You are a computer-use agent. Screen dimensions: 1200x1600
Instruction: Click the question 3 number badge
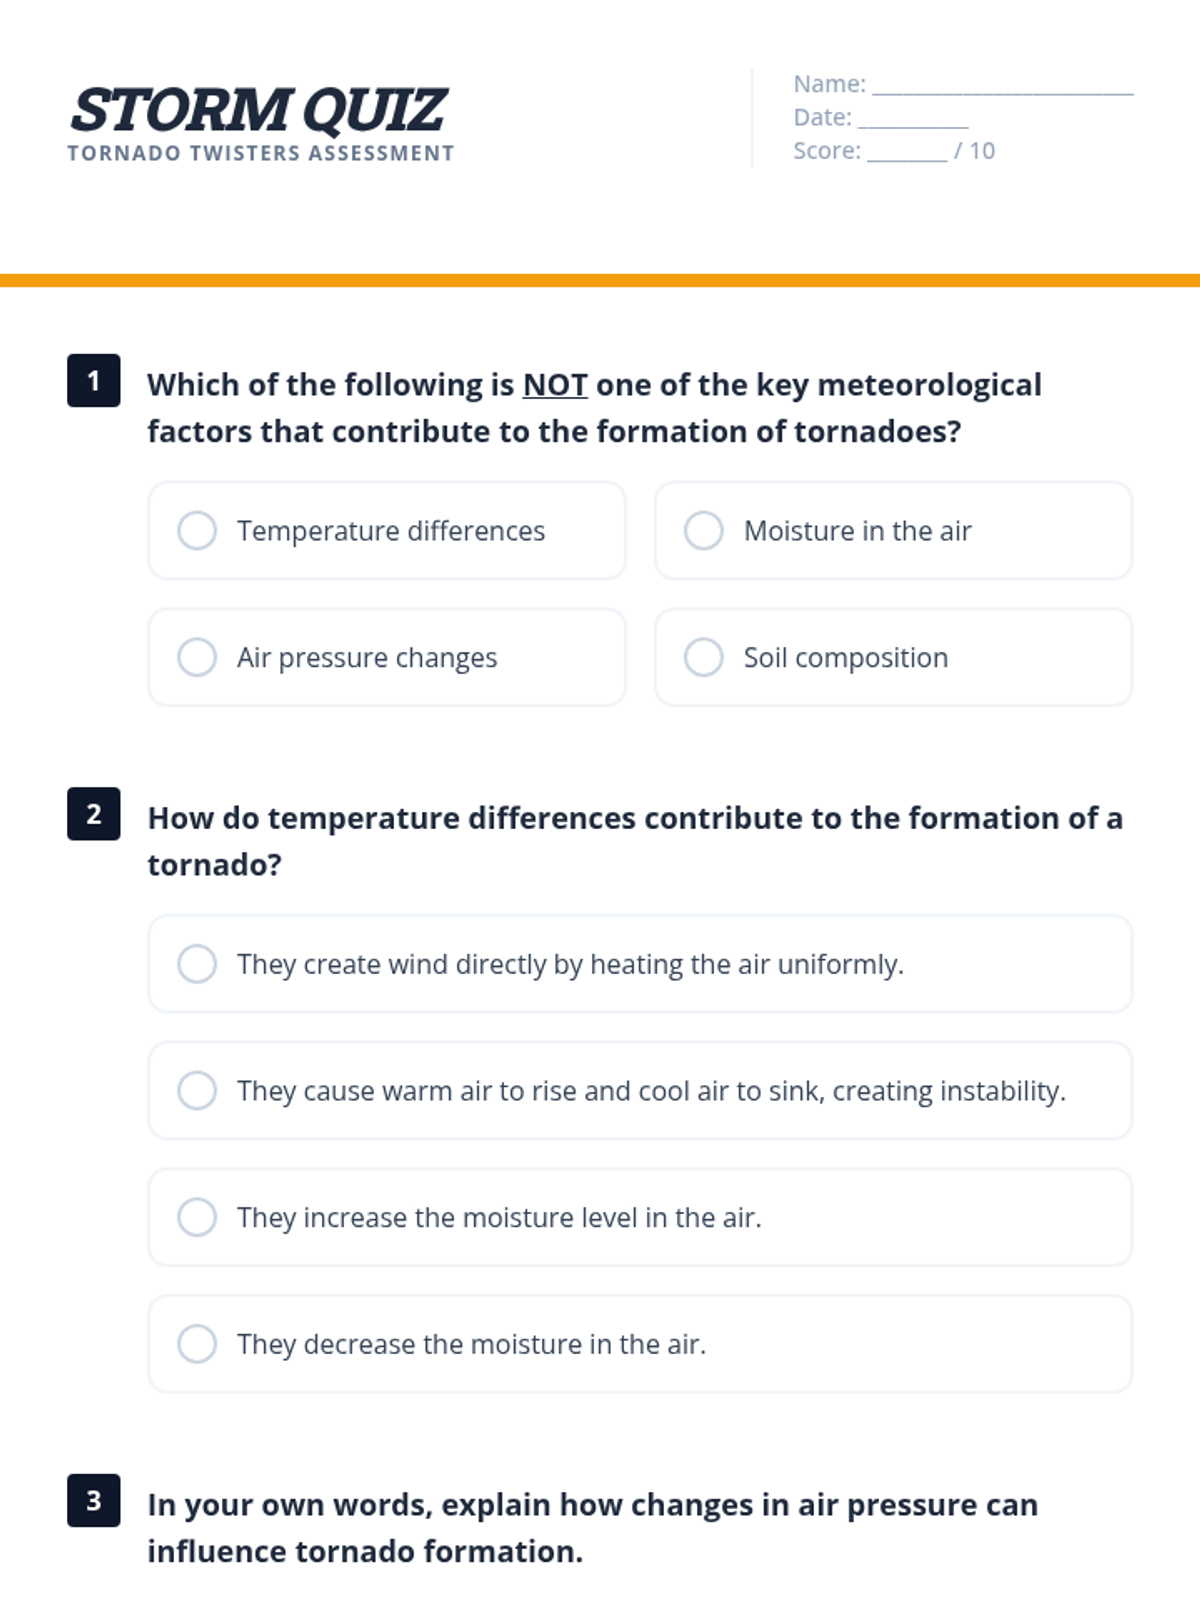pyautogui.click(x=94, y=1501)
